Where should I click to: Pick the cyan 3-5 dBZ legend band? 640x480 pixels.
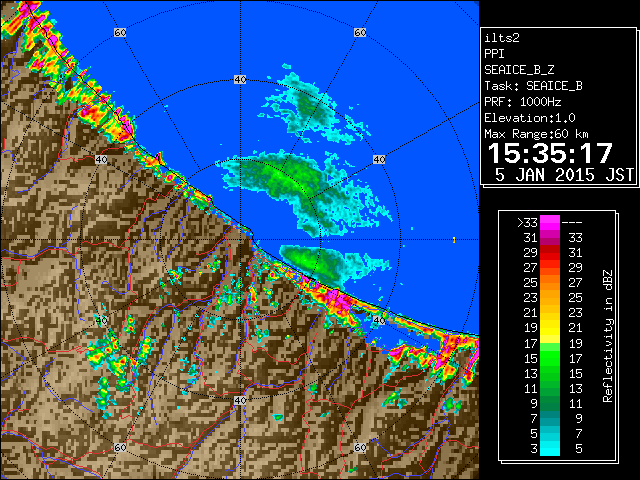click(x=550, y=449)
